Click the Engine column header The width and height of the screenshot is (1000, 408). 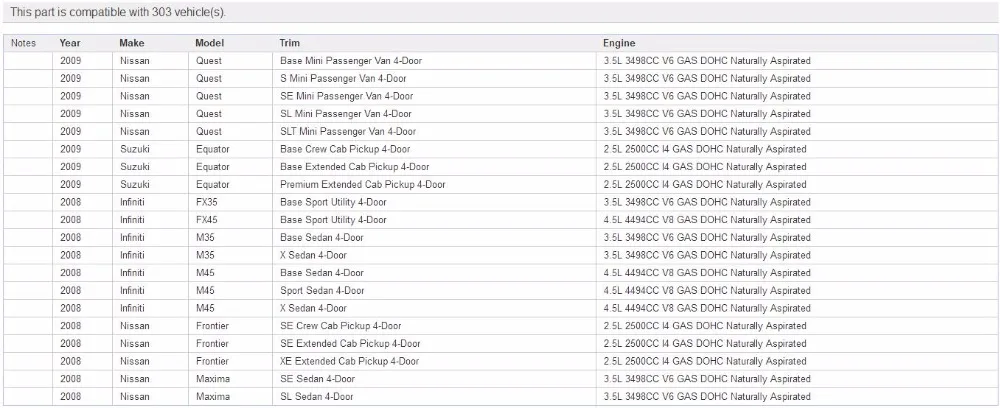pyautogui.click(x=619, y=43)
